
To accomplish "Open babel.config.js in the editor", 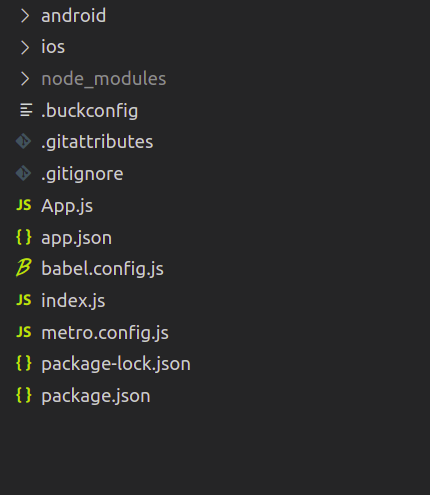I will (102, 269).
